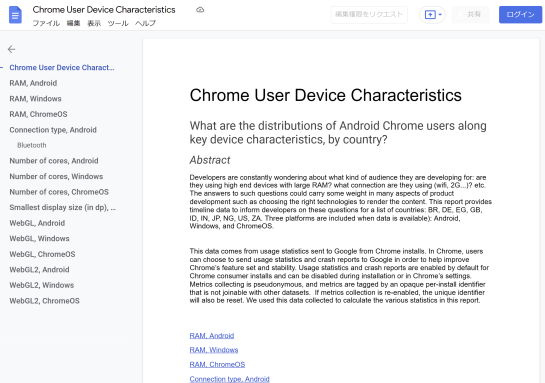Jump to Bluetooth outline subheading
The height and width of the screenshot is (383, 545).
tap(32, 145)
